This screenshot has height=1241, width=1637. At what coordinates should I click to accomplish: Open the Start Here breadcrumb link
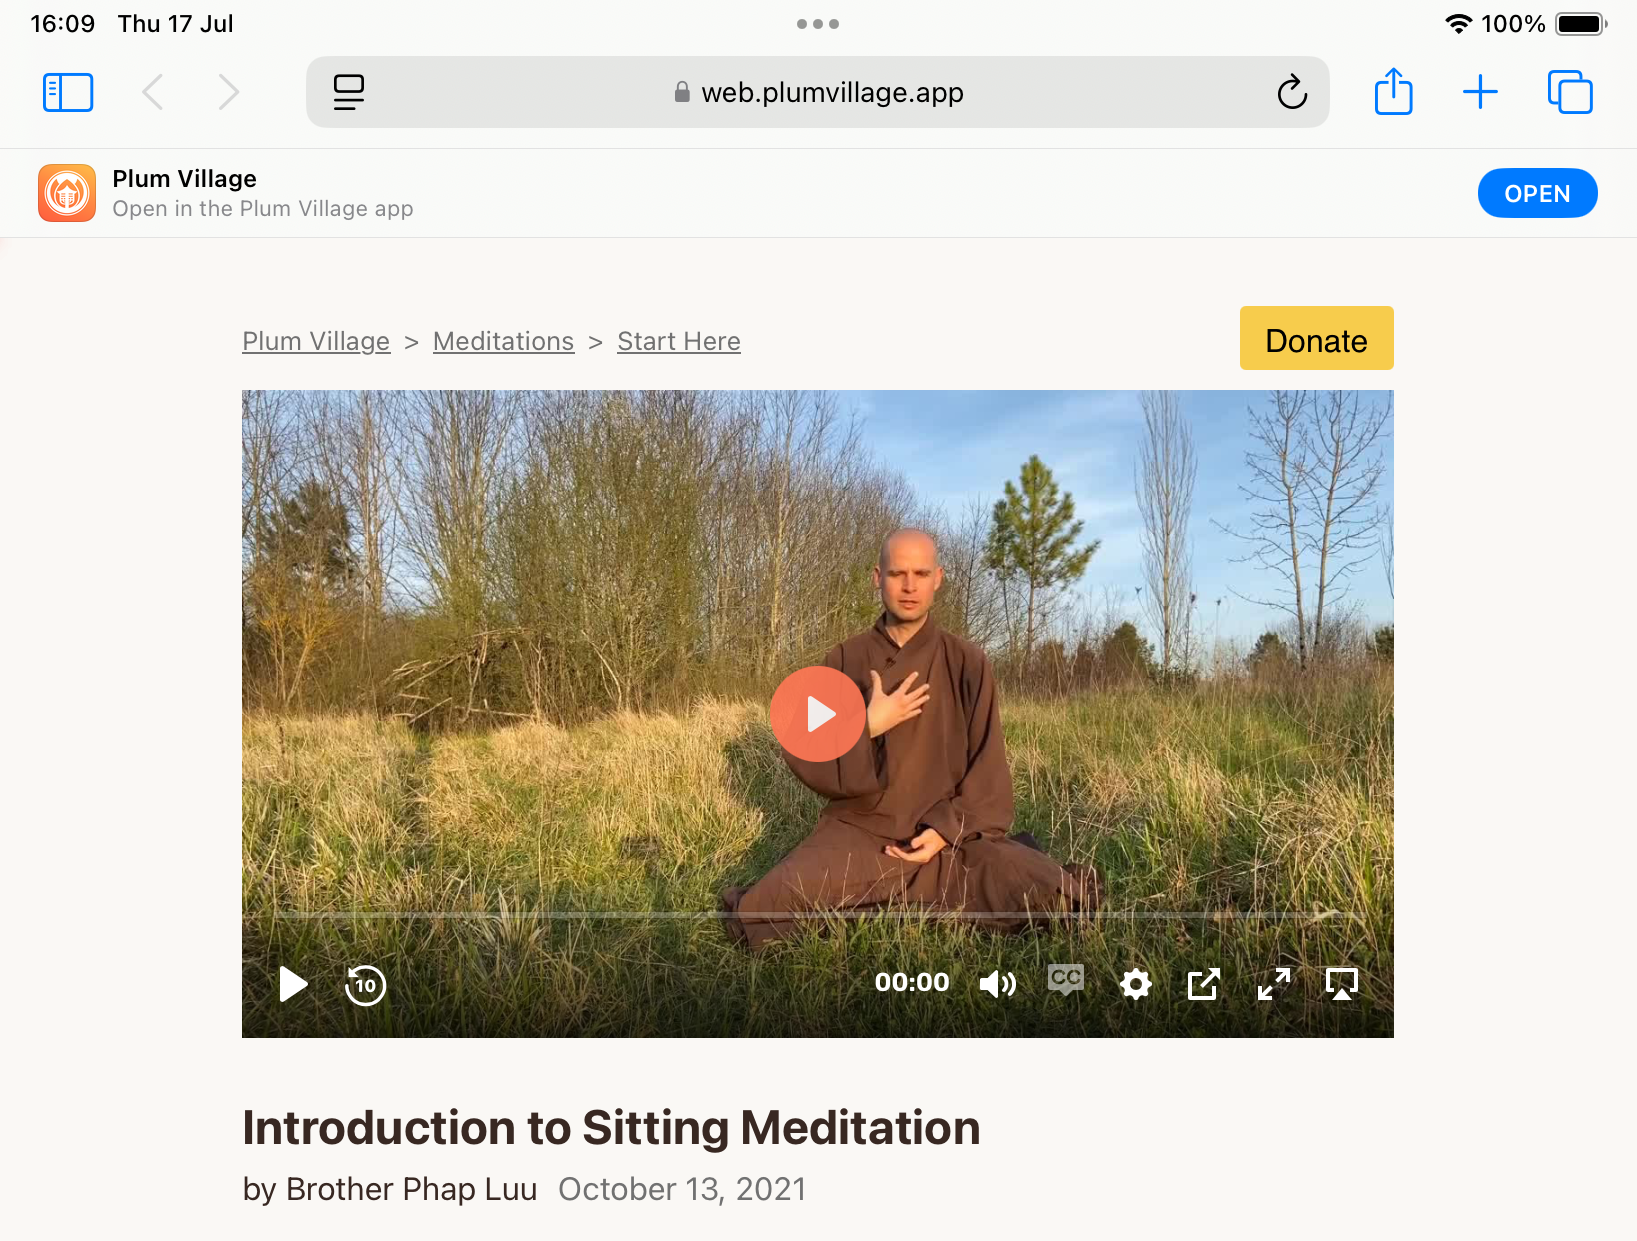(679, 341)
